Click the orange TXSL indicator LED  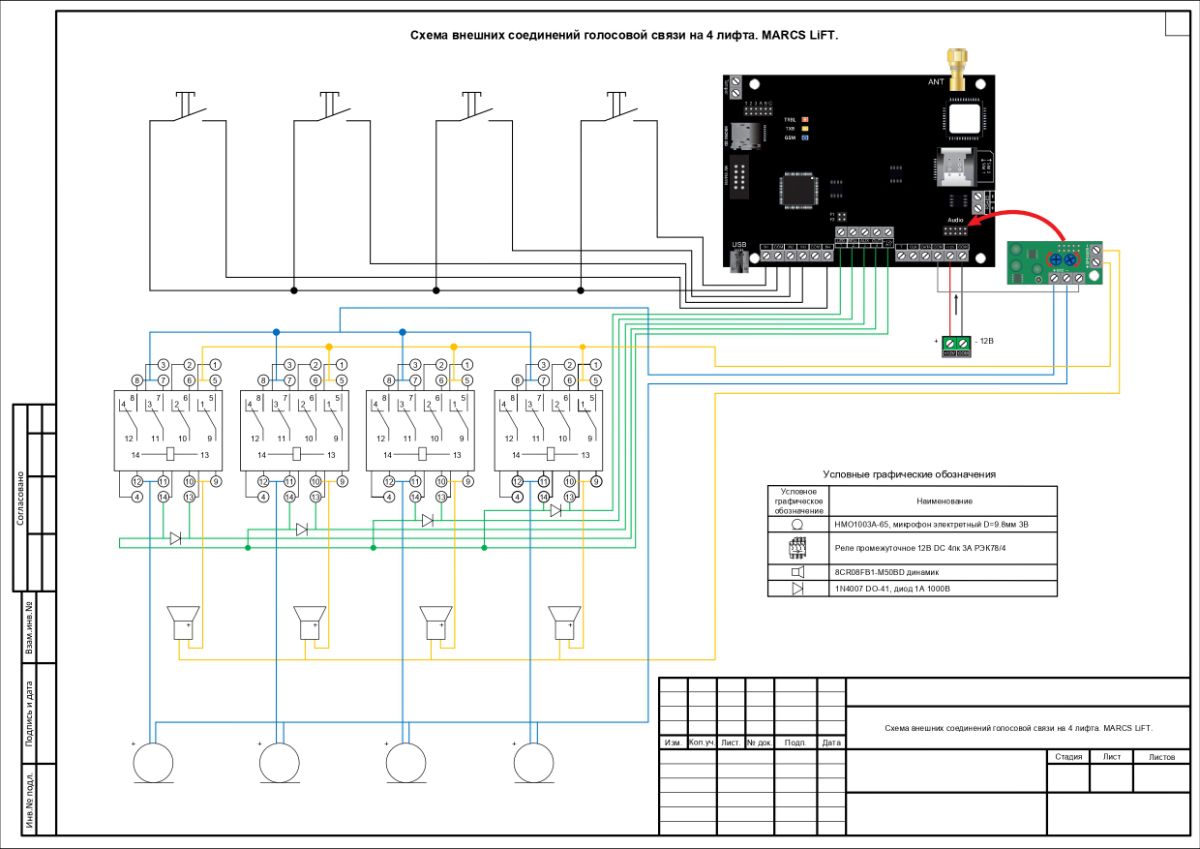(x=805, y=120)
